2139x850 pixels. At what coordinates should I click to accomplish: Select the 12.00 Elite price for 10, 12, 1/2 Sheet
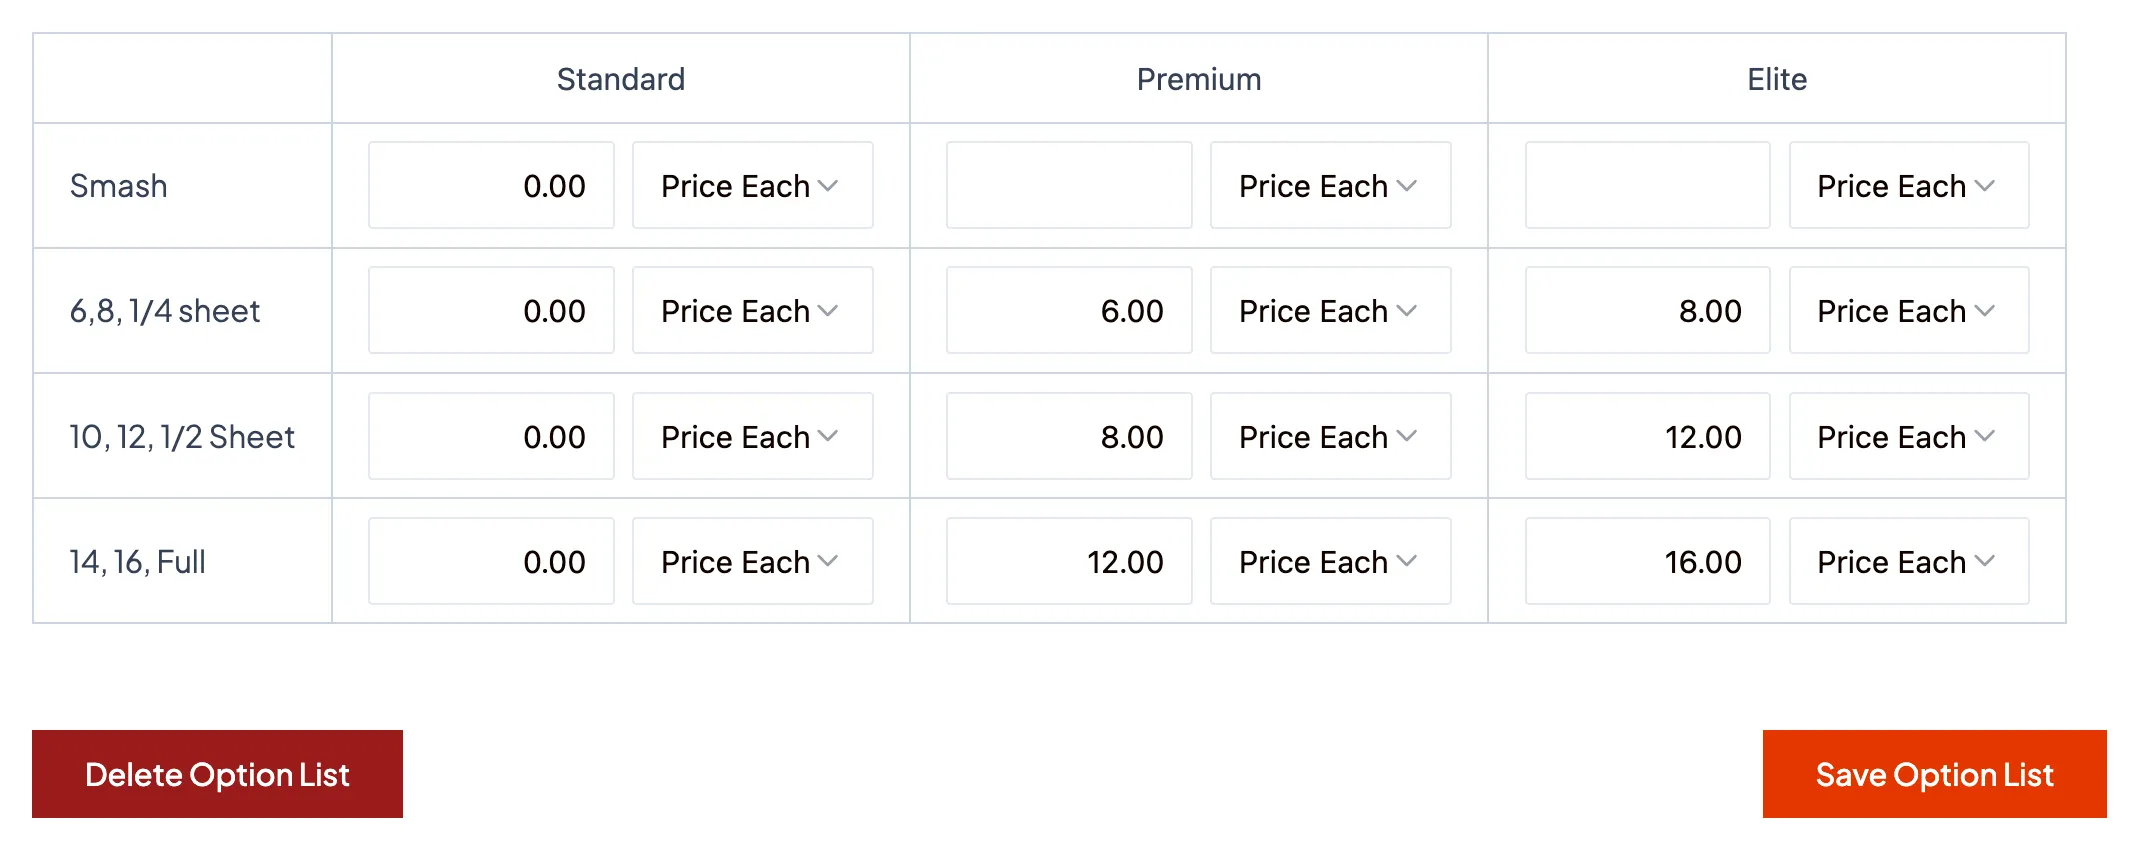tap(1646, 436)
